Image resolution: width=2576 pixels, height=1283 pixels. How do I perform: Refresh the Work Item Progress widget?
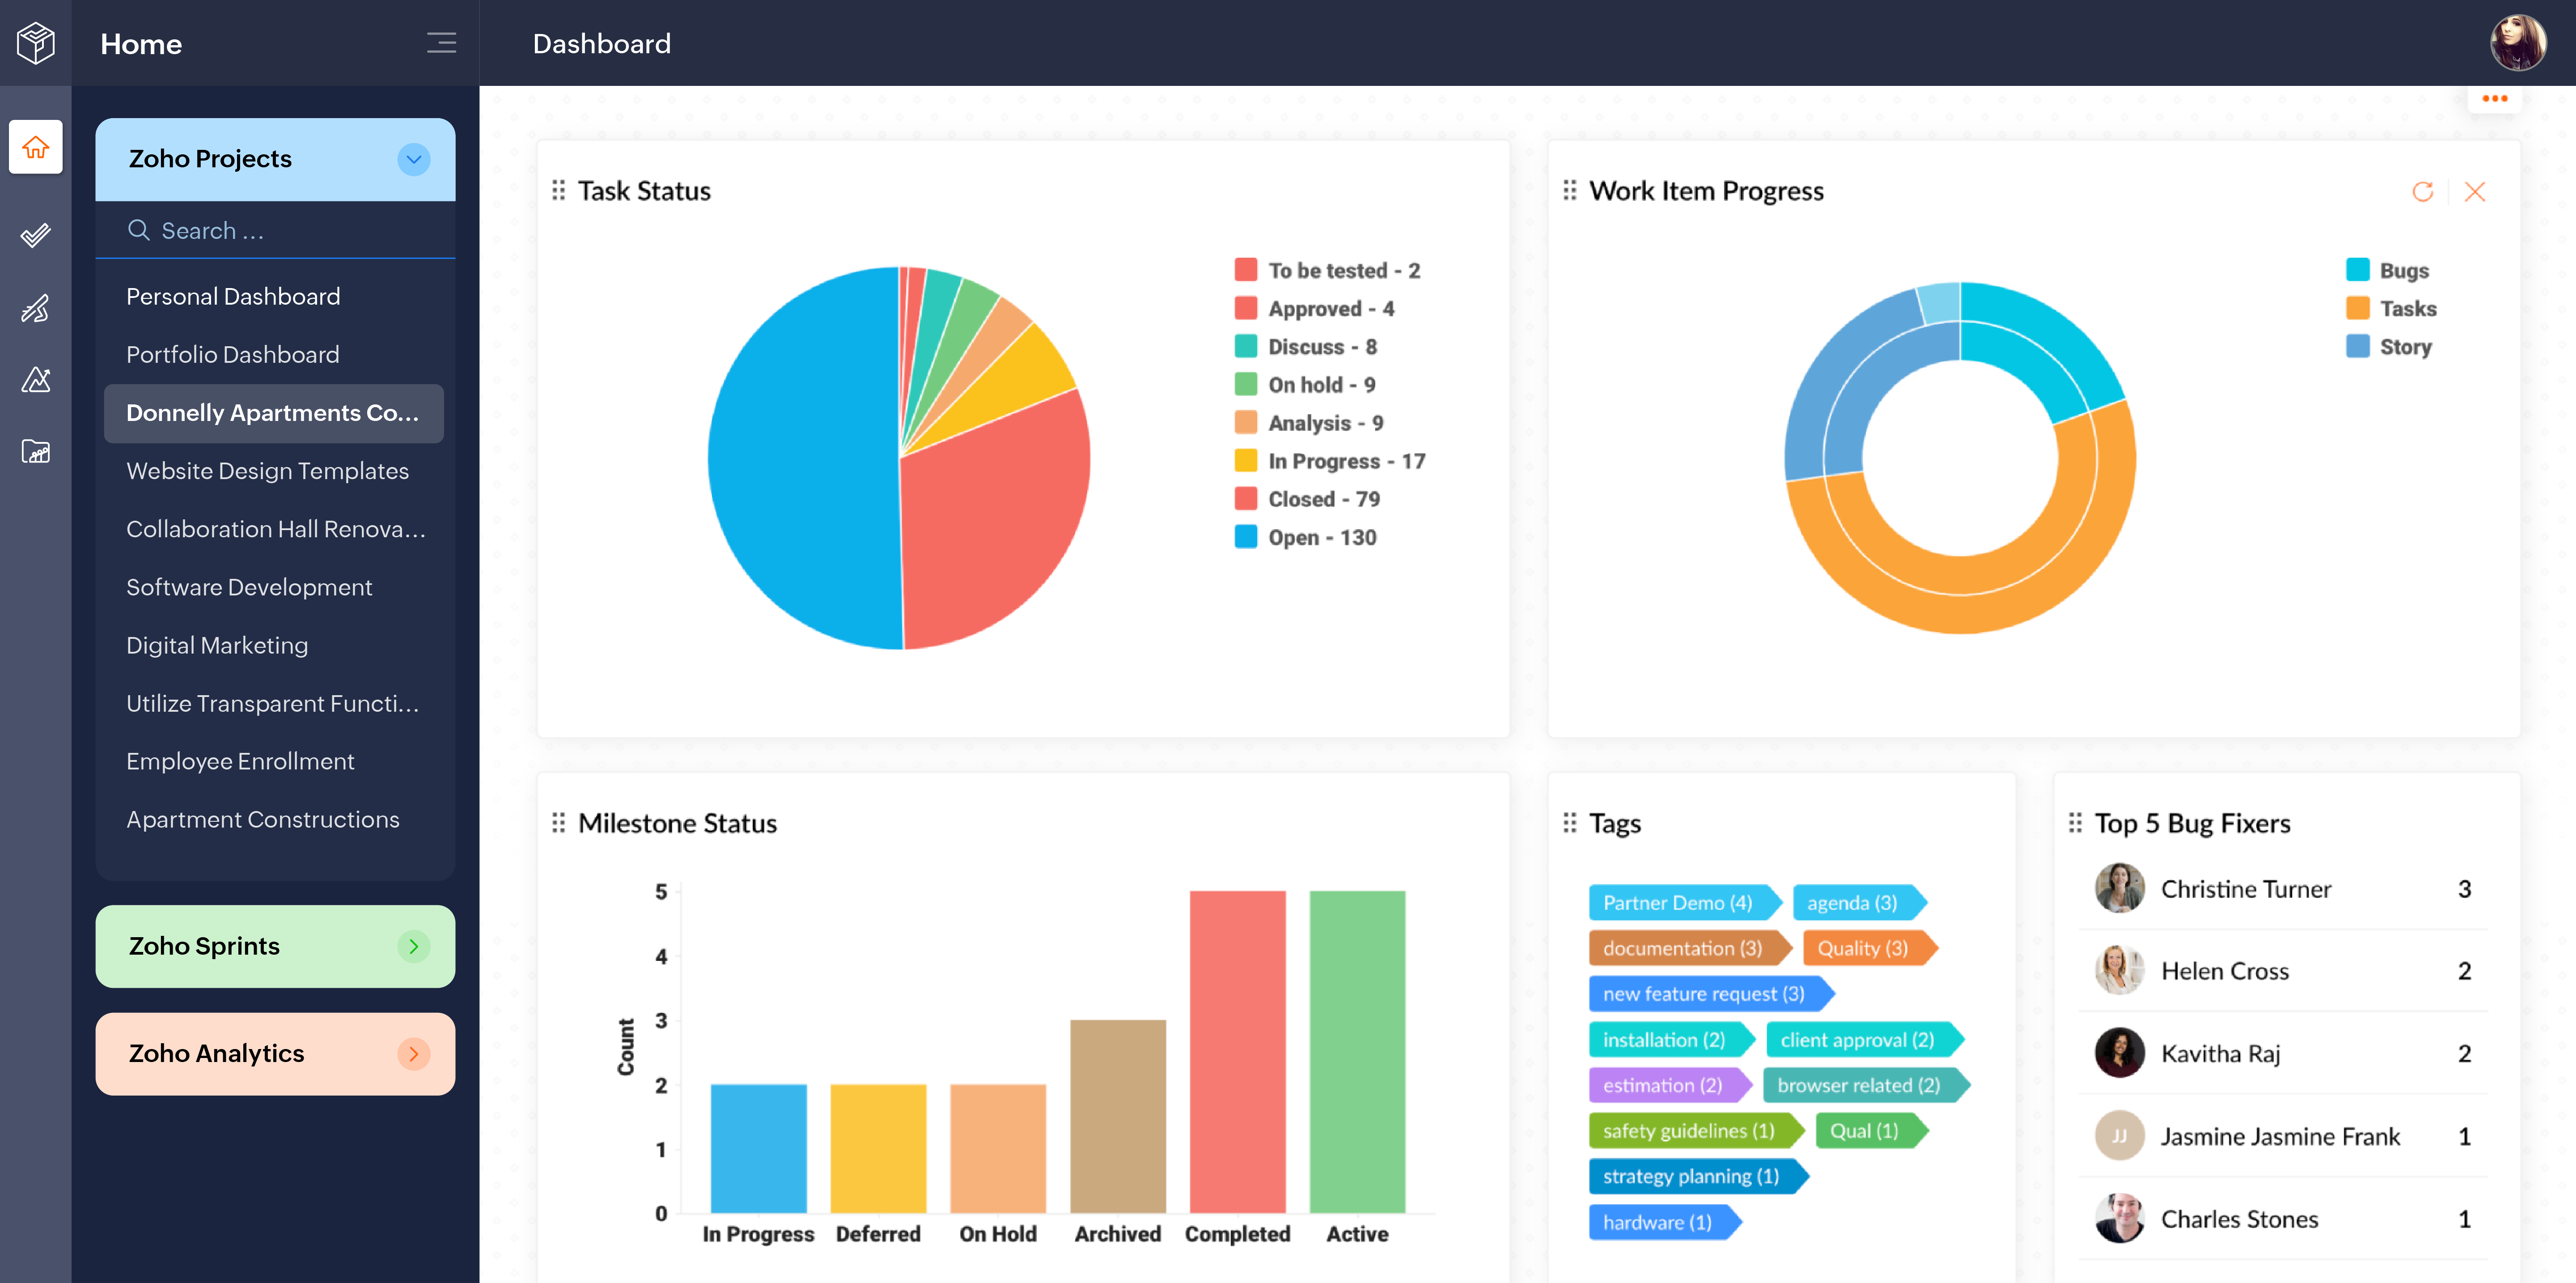(2422, 191)
